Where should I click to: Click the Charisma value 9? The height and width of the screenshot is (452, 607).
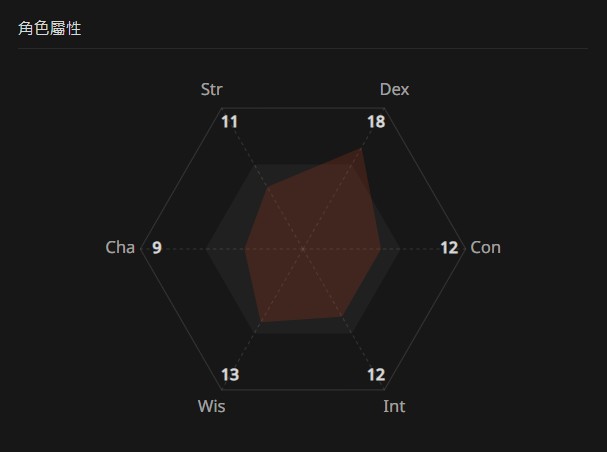pos(157,247)
